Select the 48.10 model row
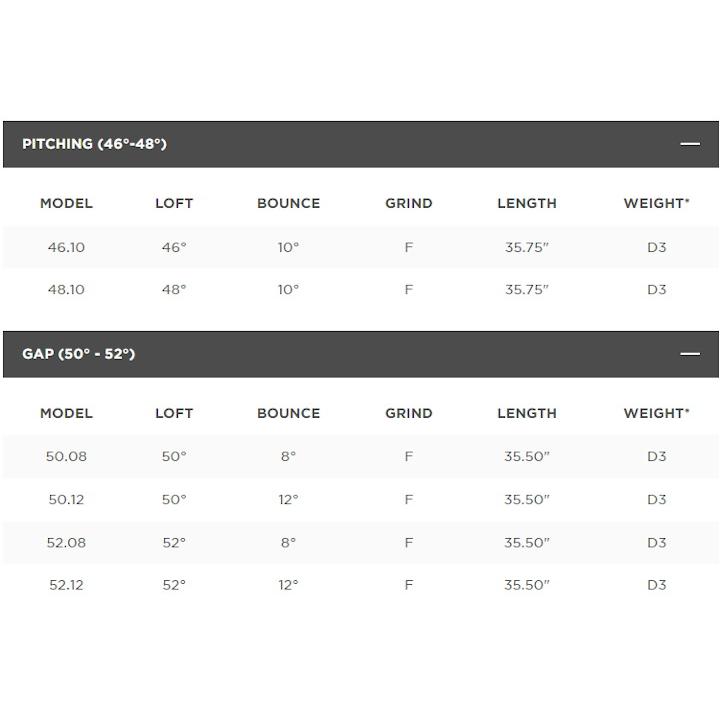720x720 pixels. pyautogui.click(x=360, y=289)
